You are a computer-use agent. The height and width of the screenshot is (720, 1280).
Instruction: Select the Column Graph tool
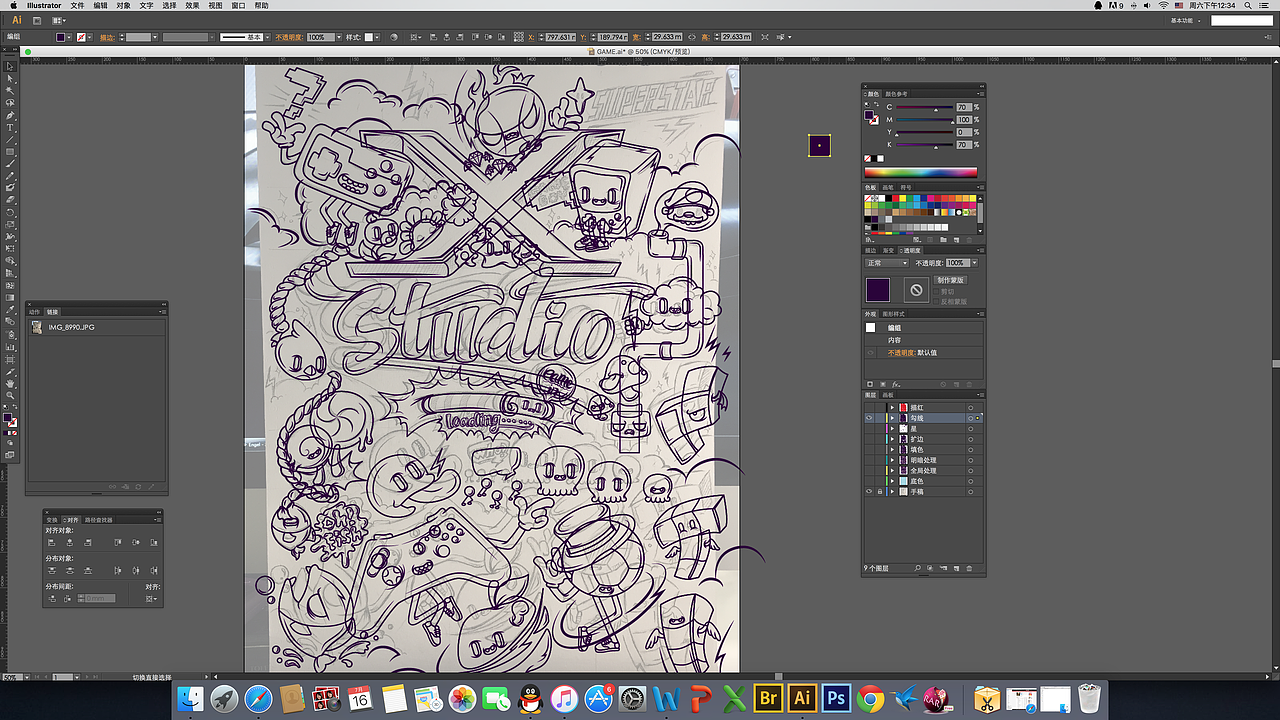click(10, 347)
